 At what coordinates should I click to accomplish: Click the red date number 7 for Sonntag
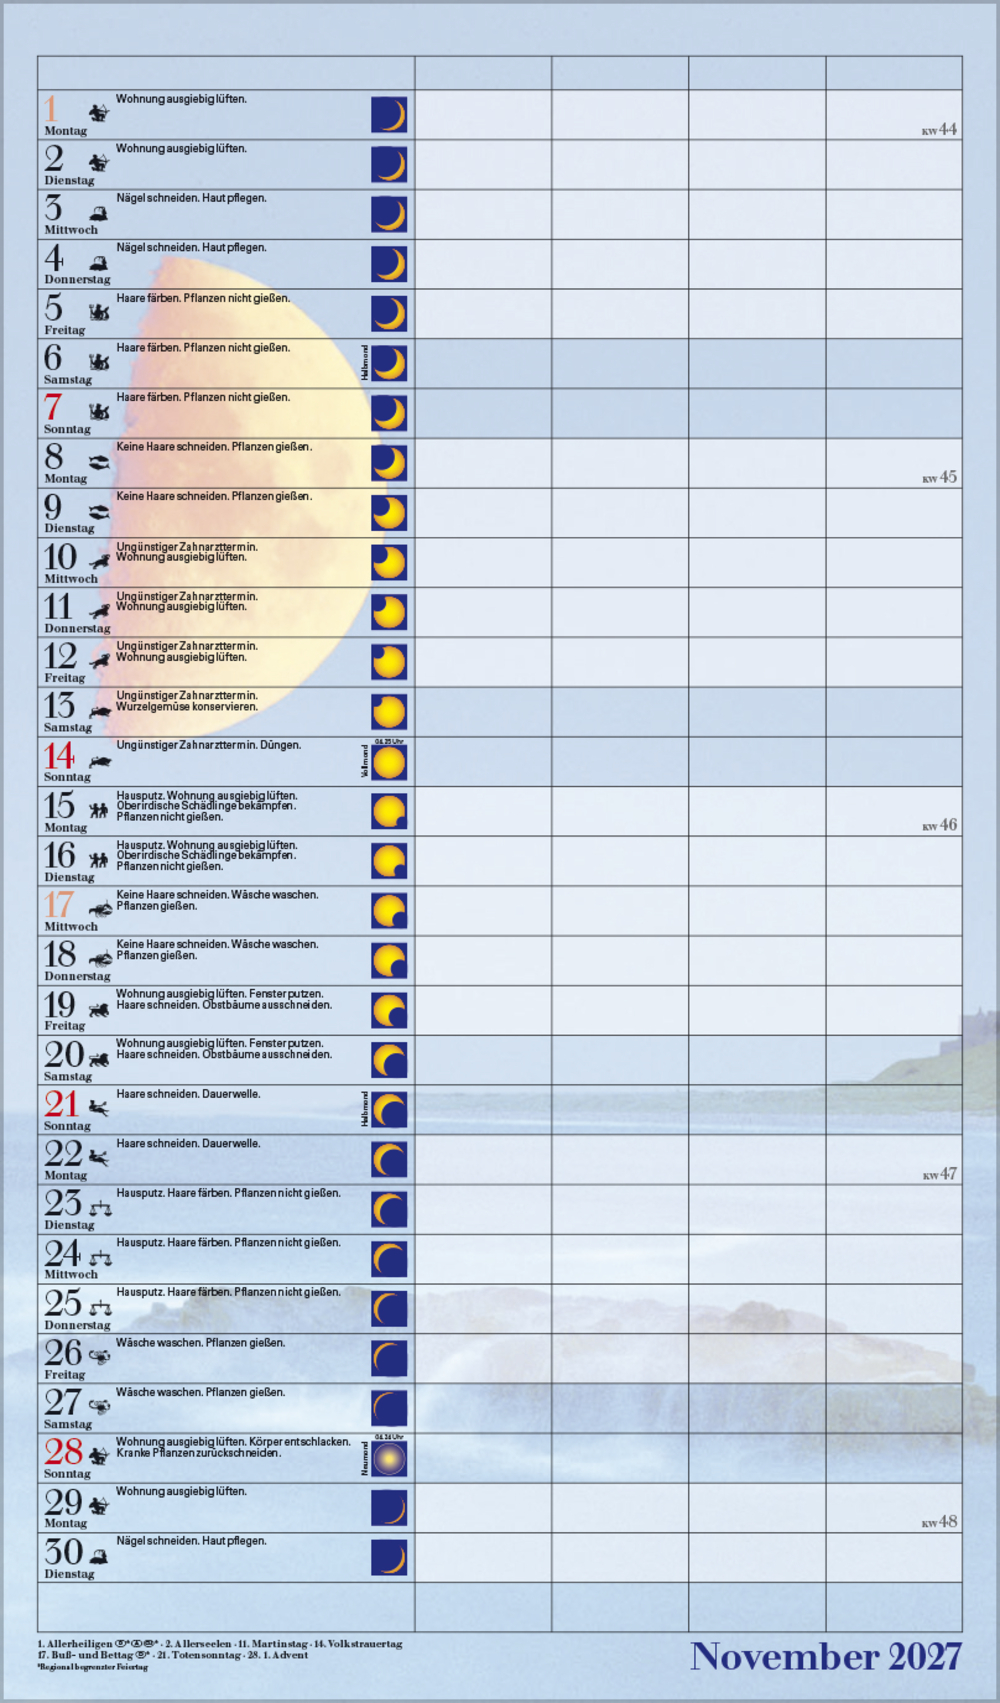pos(53,408)
